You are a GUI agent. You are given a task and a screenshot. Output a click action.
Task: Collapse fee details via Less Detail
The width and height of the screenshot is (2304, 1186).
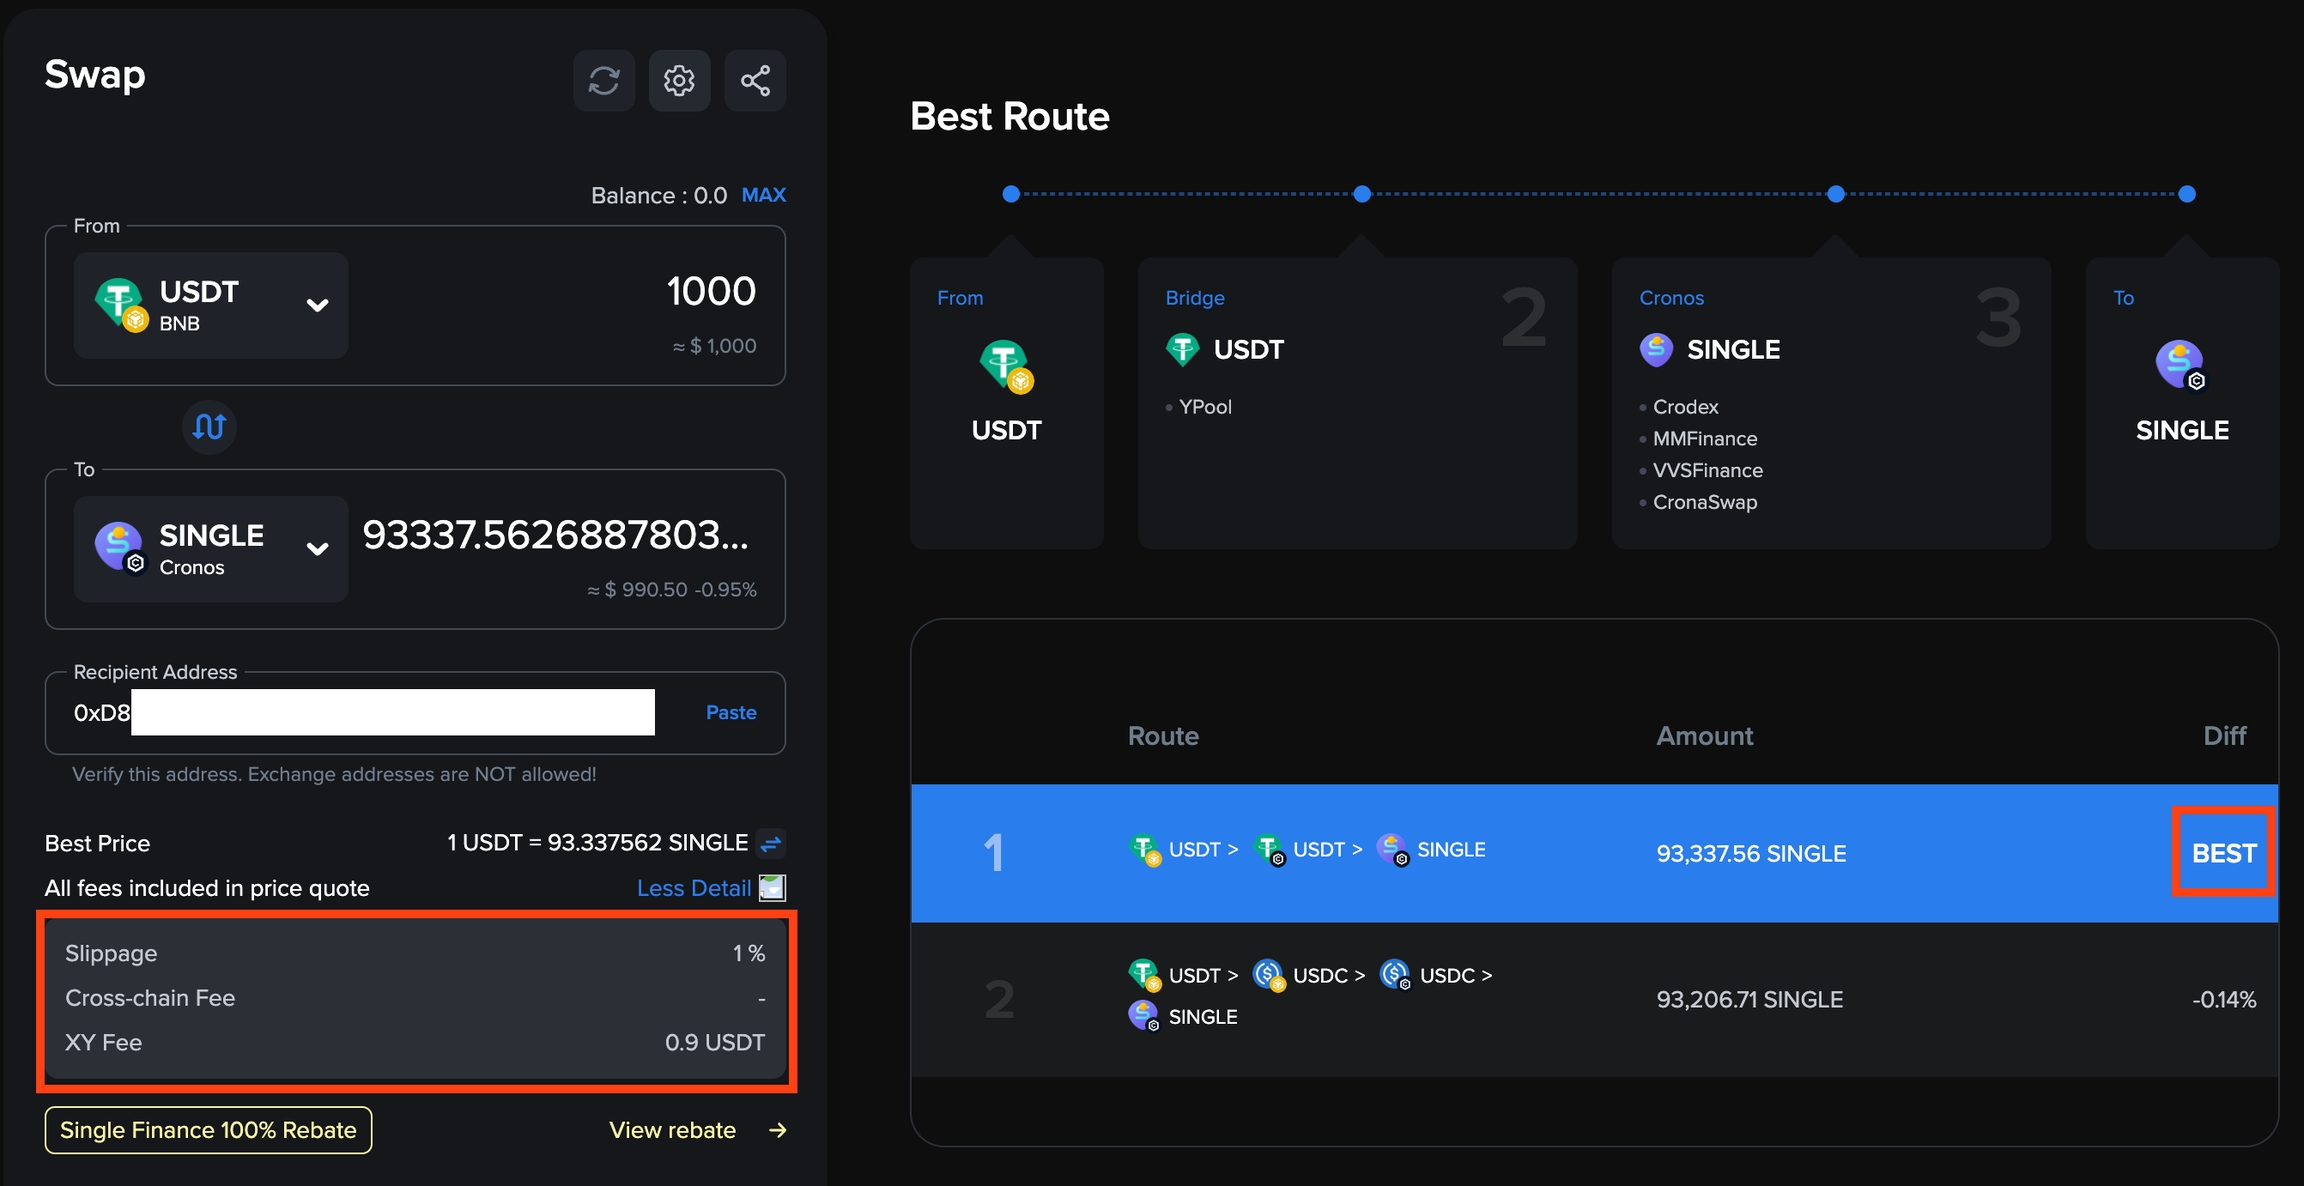[x=693, y=888]
